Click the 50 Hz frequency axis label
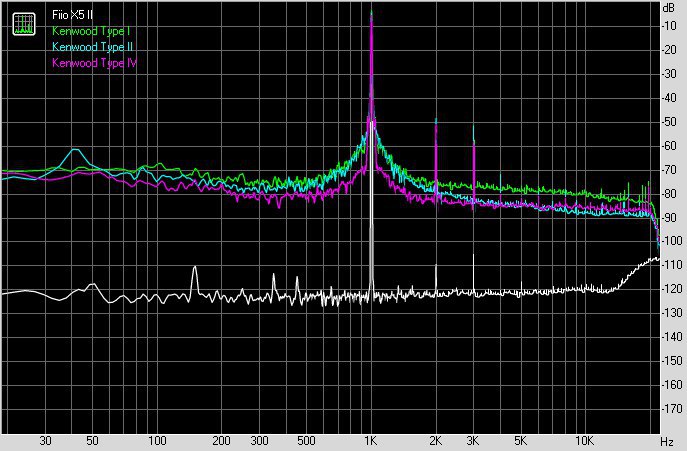Screen dimensions: 687x451 (x=92, y=440)
